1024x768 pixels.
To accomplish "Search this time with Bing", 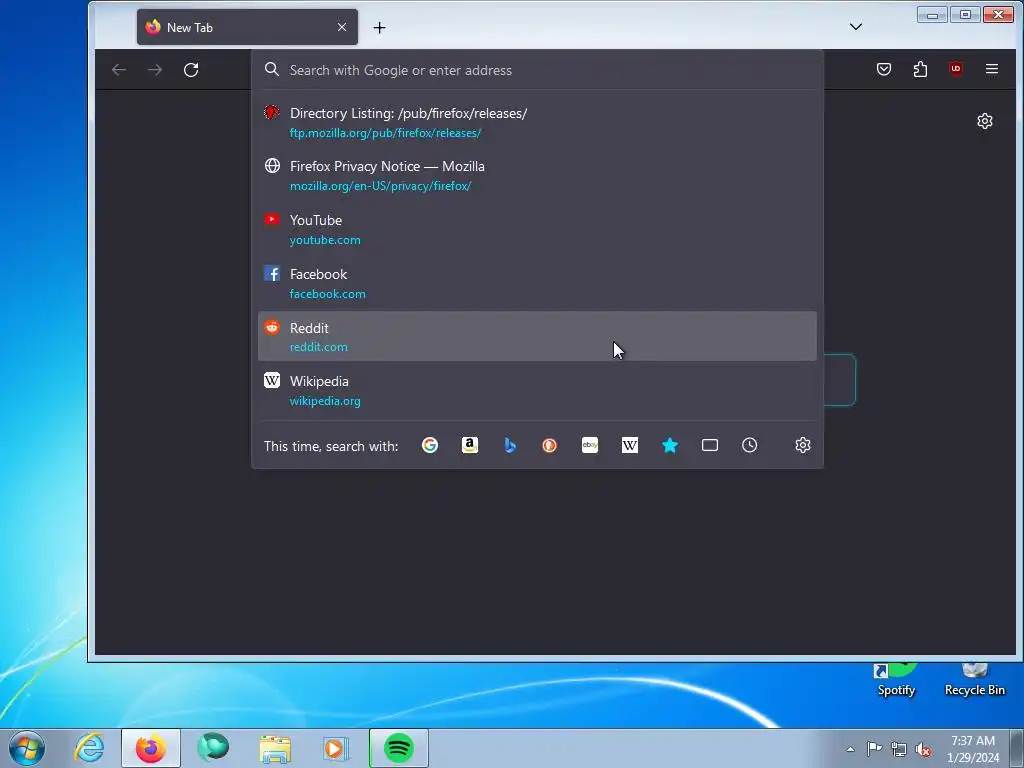I will [x=510, y=445].
